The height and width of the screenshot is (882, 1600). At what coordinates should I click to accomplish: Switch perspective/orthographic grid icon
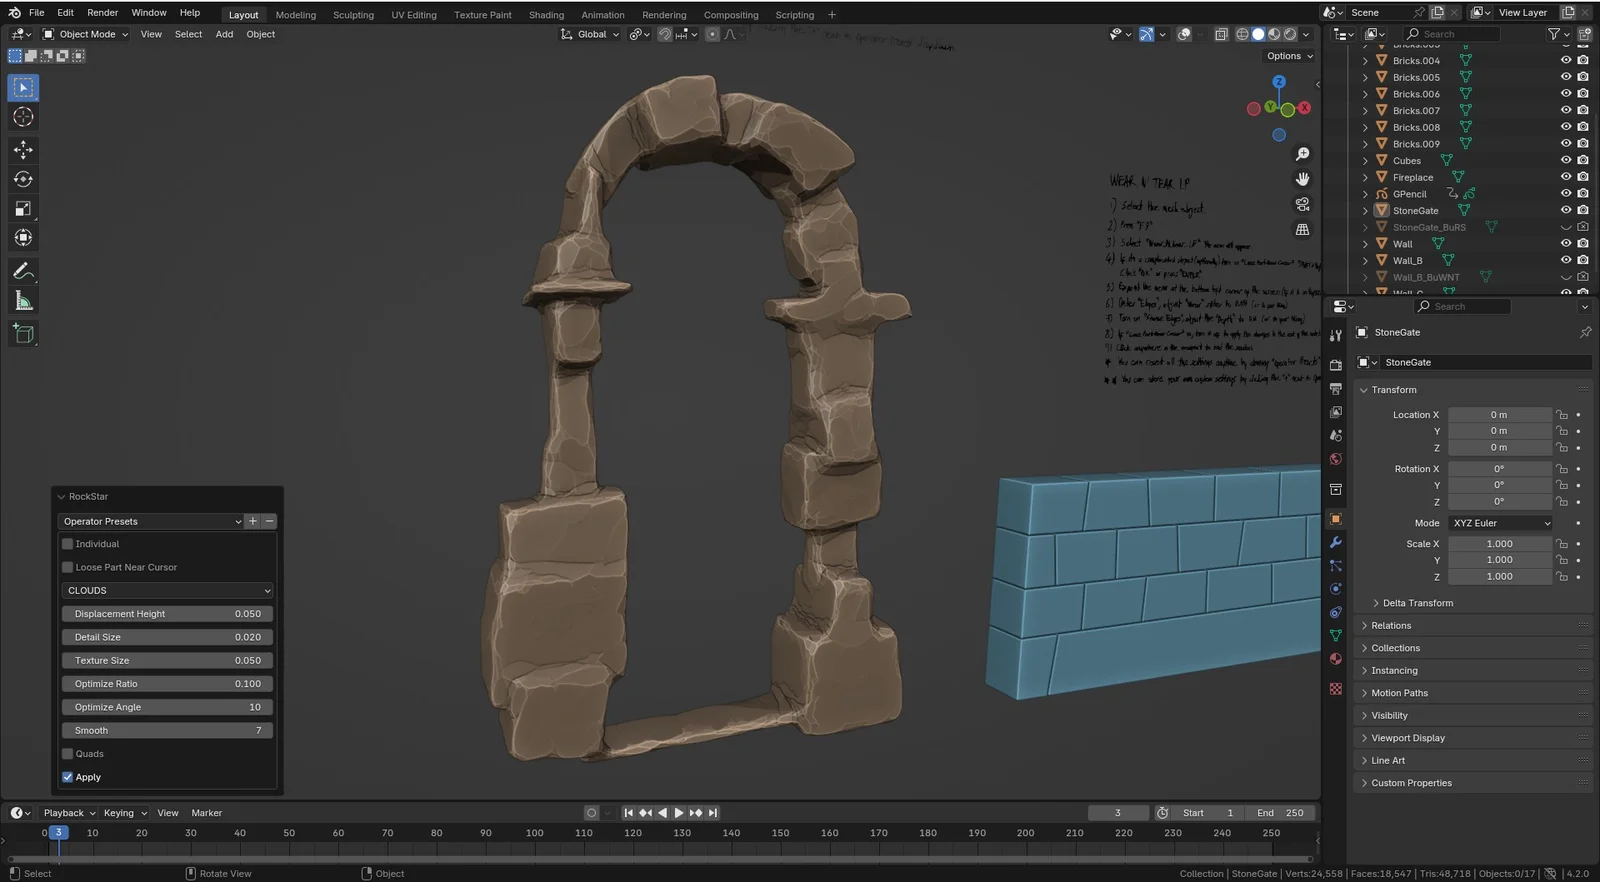click(x=1302, y=229)
